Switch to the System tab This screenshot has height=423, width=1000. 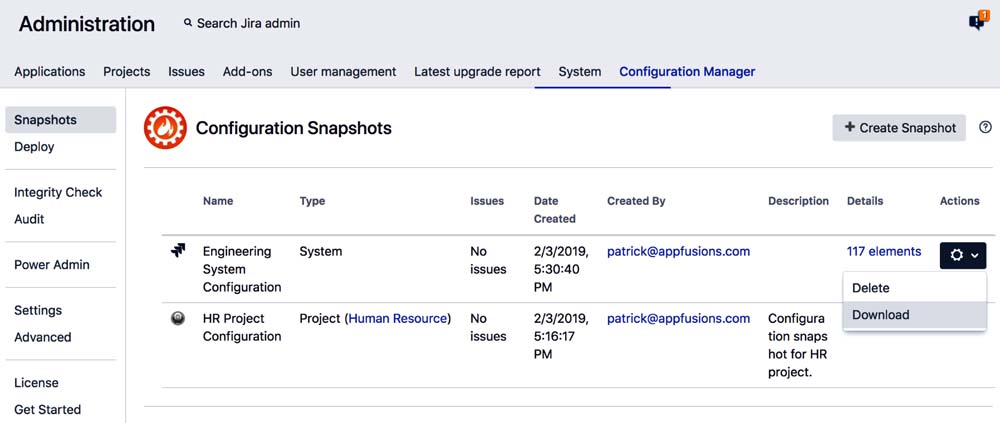580,72
